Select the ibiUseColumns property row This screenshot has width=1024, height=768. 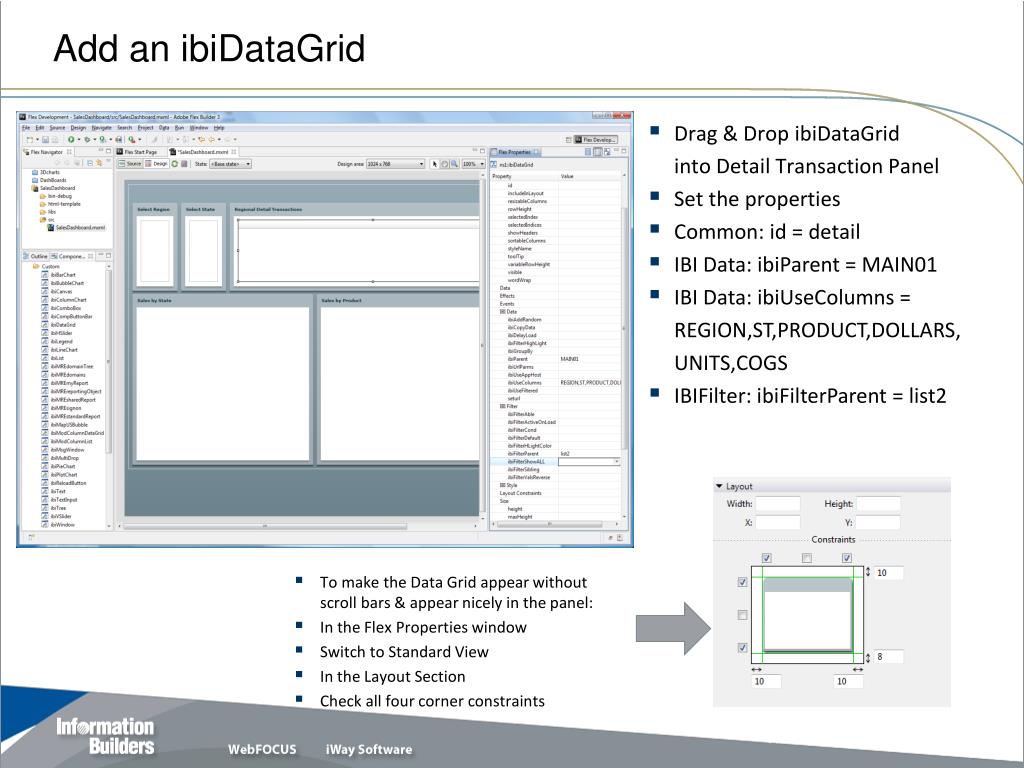tap(556, 383)
